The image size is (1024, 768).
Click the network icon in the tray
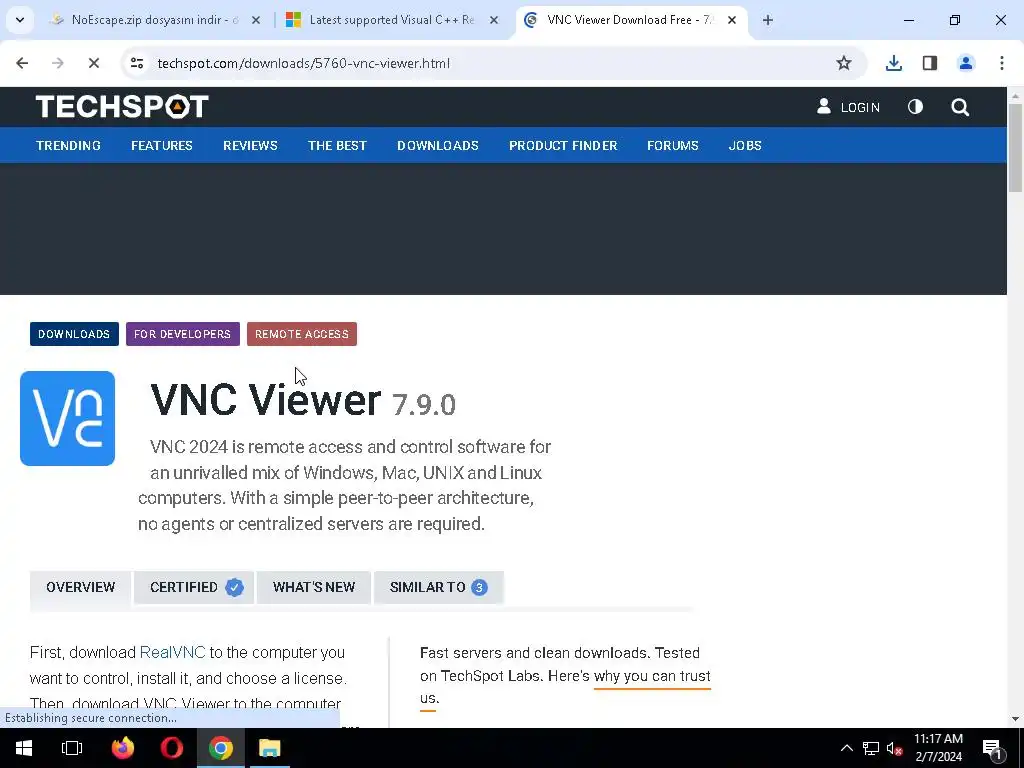871,748
